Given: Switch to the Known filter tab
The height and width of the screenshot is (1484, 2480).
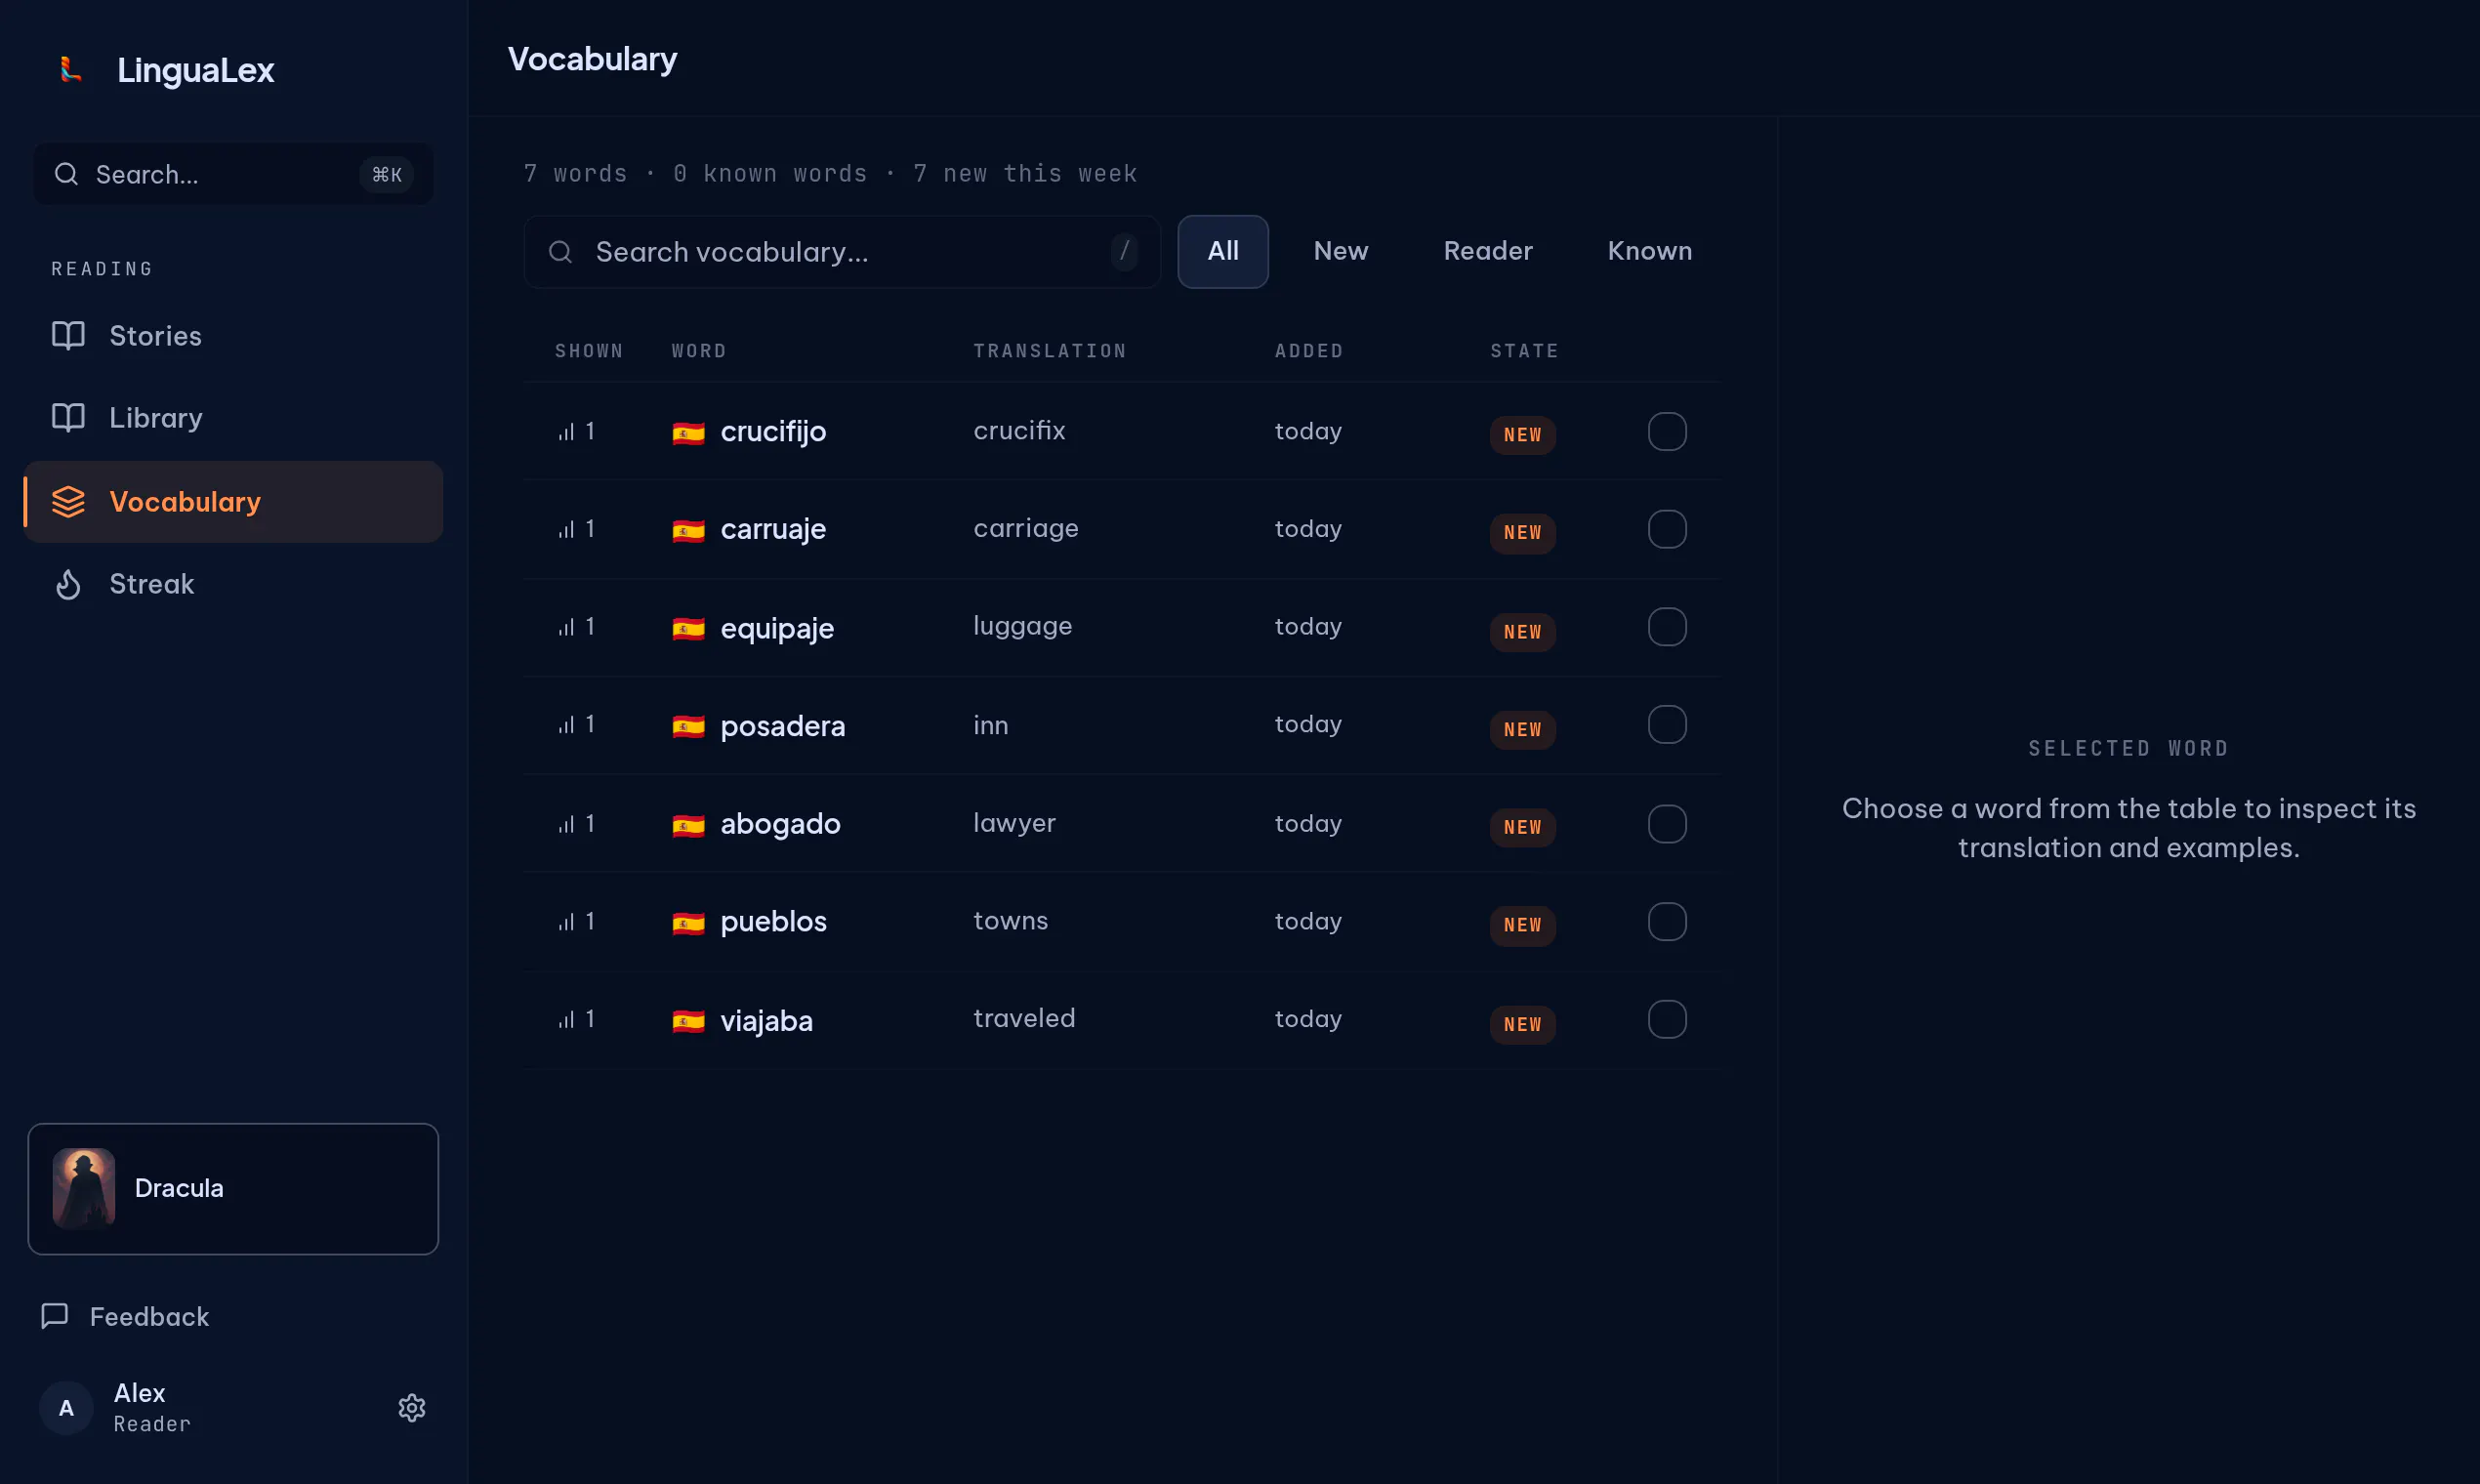Looking at the screenshot, I should (1649, 251).
